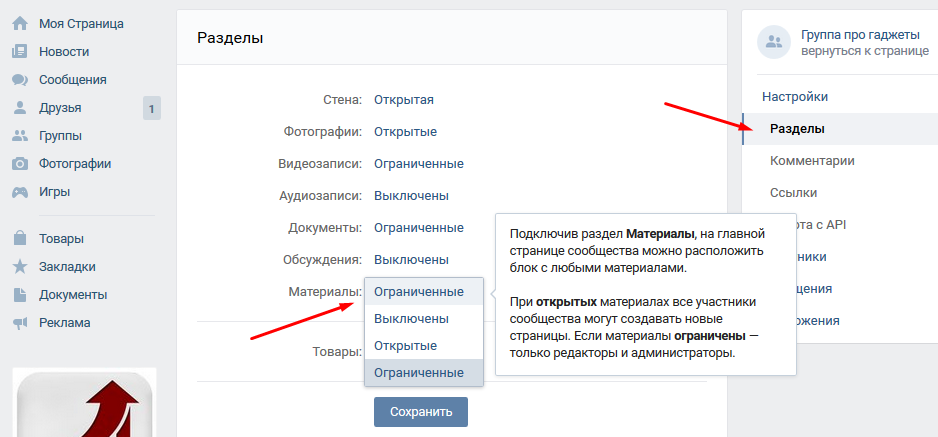938x437 pixels.
Task: Click the newspaper icon beside Новости
Action: 20,52
